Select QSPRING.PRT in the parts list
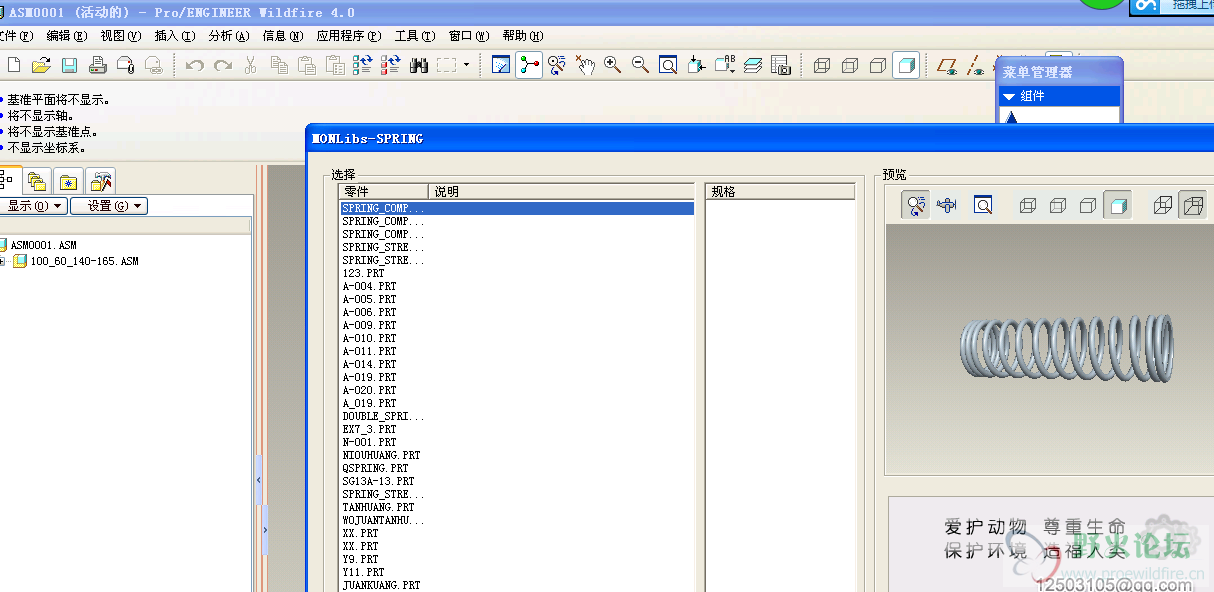Image resolution: width=1214 pixels, height=592 pixels. tap(375, 468)
